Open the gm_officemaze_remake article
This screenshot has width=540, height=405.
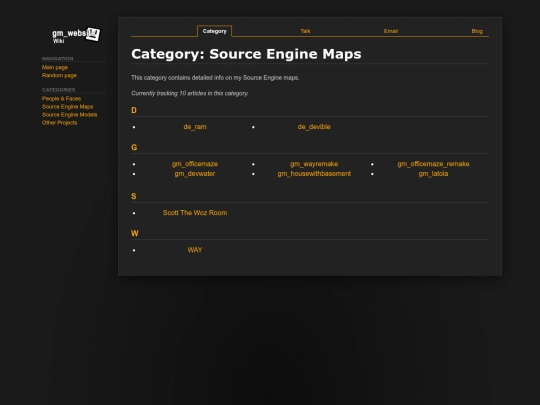click(x=433, y=164)
